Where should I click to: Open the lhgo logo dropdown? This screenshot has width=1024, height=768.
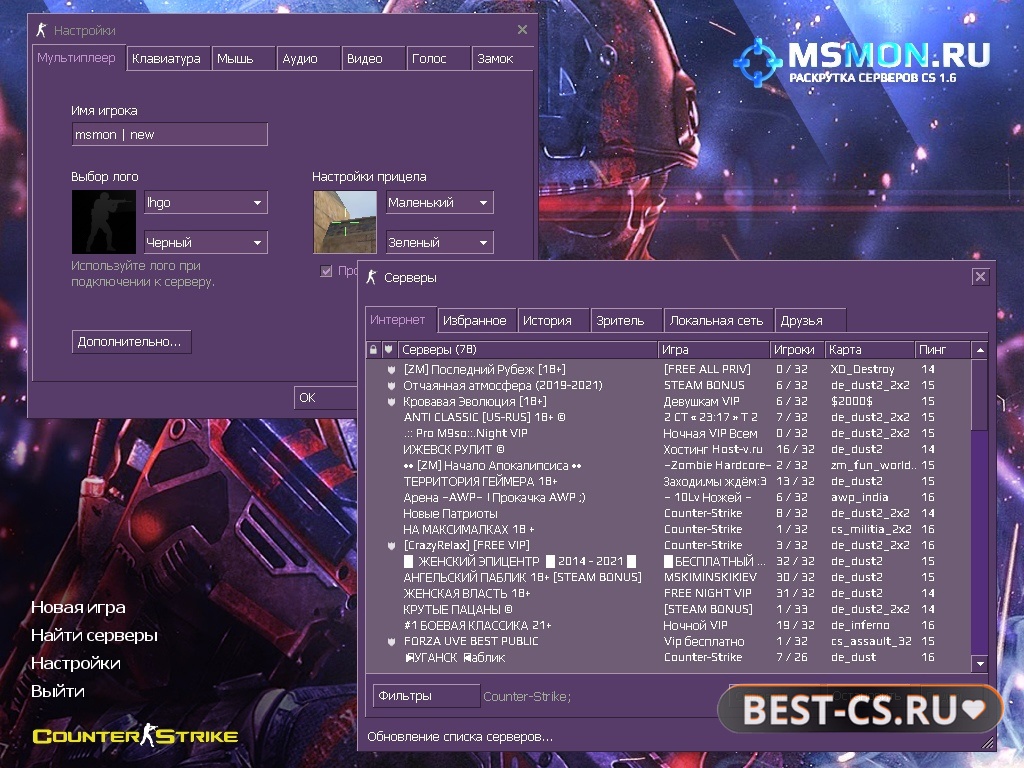206,202
